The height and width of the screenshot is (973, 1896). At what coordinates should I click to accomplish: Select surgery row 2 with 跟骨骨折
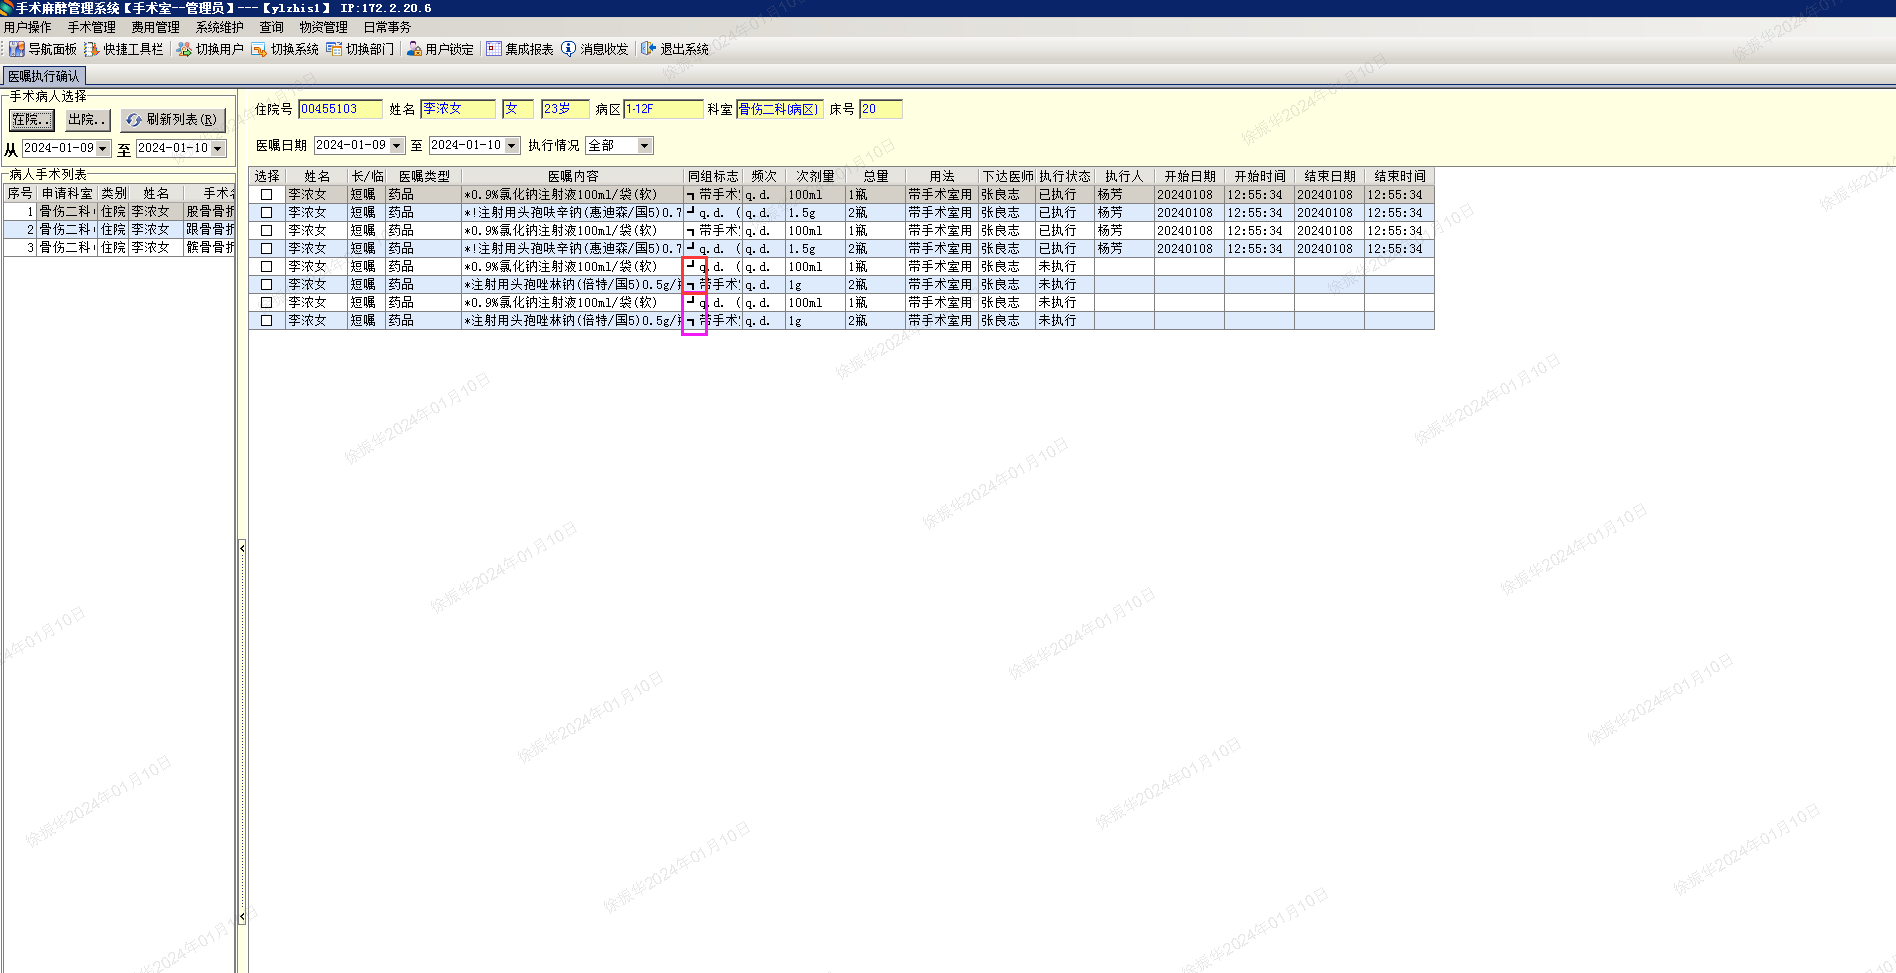[x=119, y=230]
